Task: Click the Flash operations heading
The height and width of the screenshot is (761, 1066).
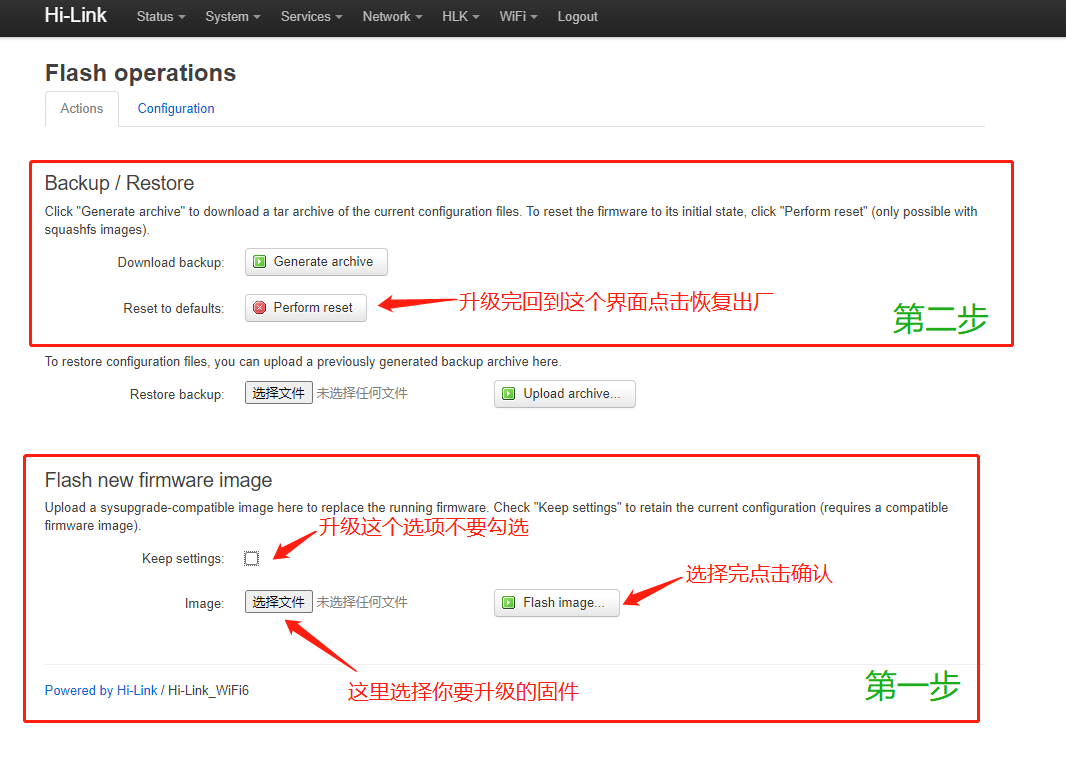Action: click(140, 73)
